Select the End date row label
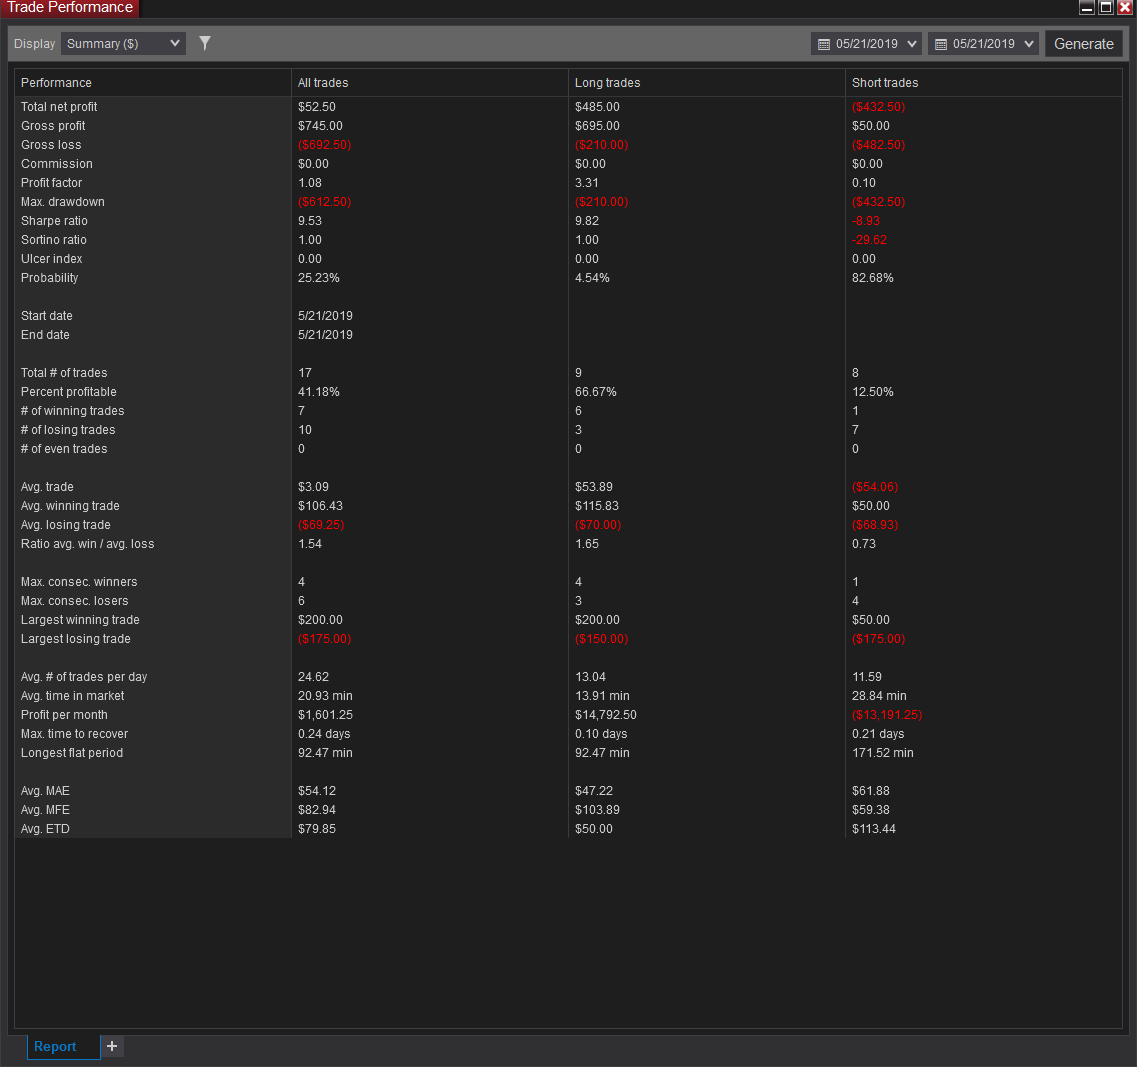This screenshot has height=1067, width=1137. [x=45, y=334]
